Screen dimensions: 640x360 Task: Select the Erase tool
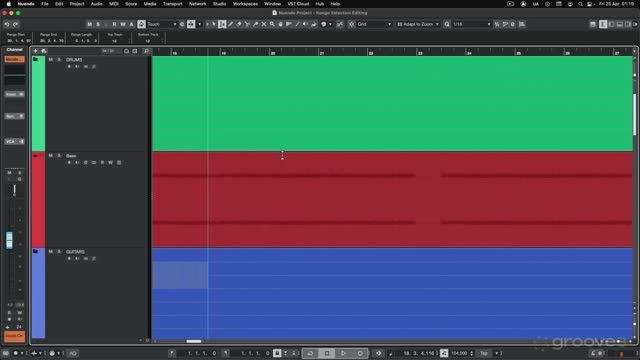pos(239,24)
